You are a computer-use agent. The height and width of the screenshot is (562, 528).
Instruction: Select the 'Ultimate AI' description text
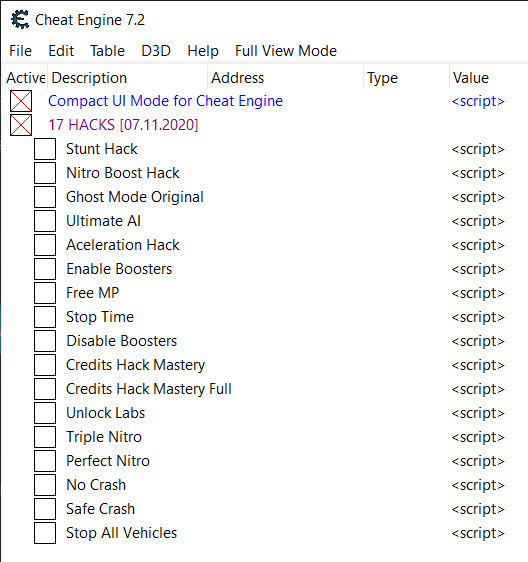tap(103, 221)
